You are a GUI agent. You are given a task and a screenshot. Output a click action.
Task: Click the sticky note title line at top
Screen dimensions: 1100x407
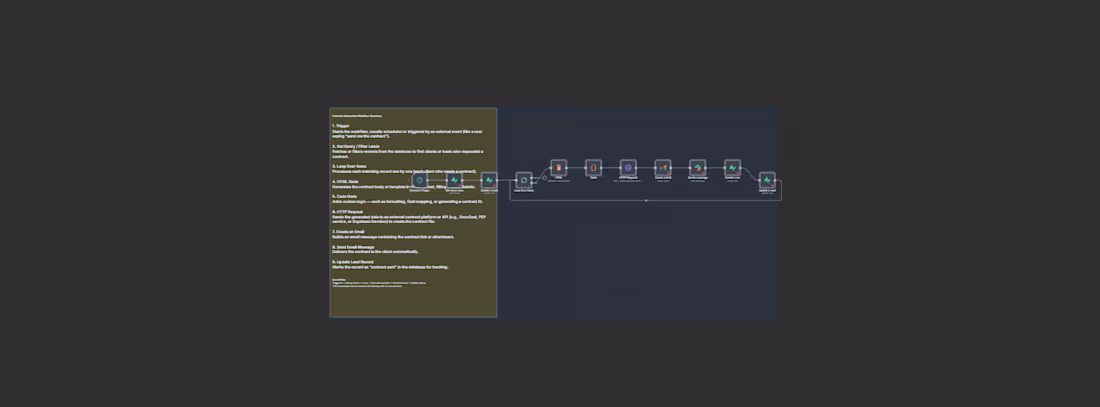pyautogui.click(x=357, y=115)
